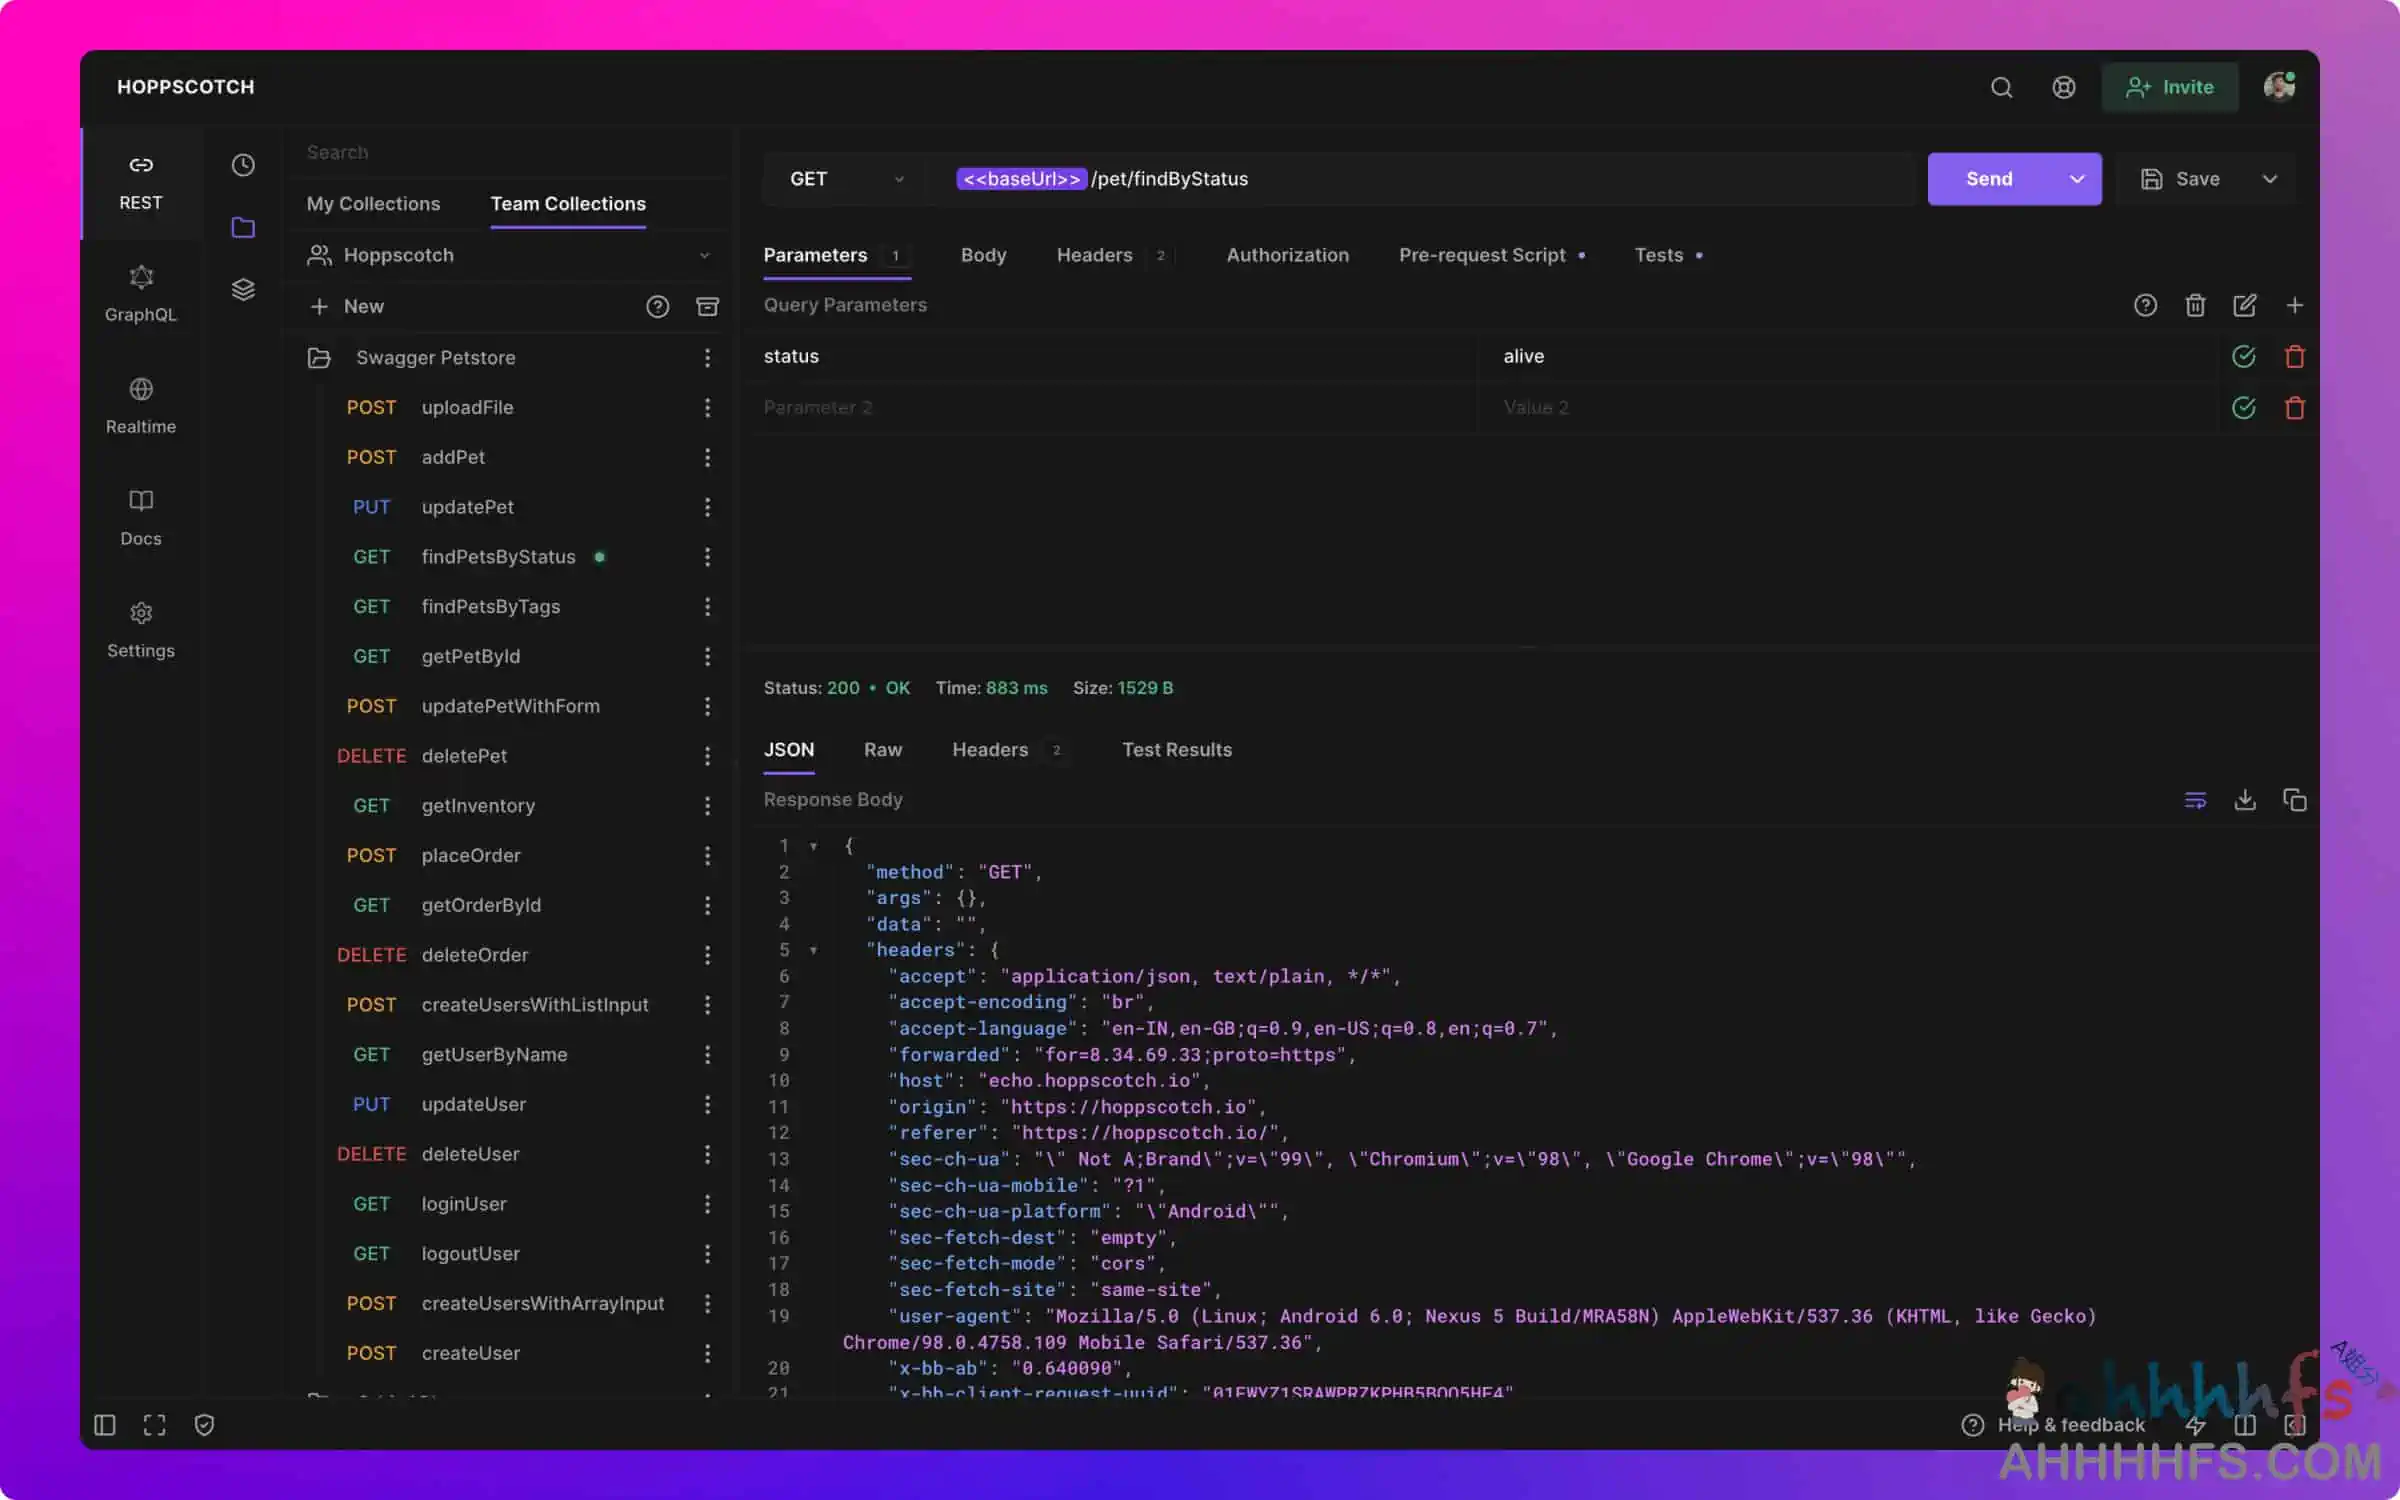Toggle line wrap icon in response body

click(x=2195, y=800)
